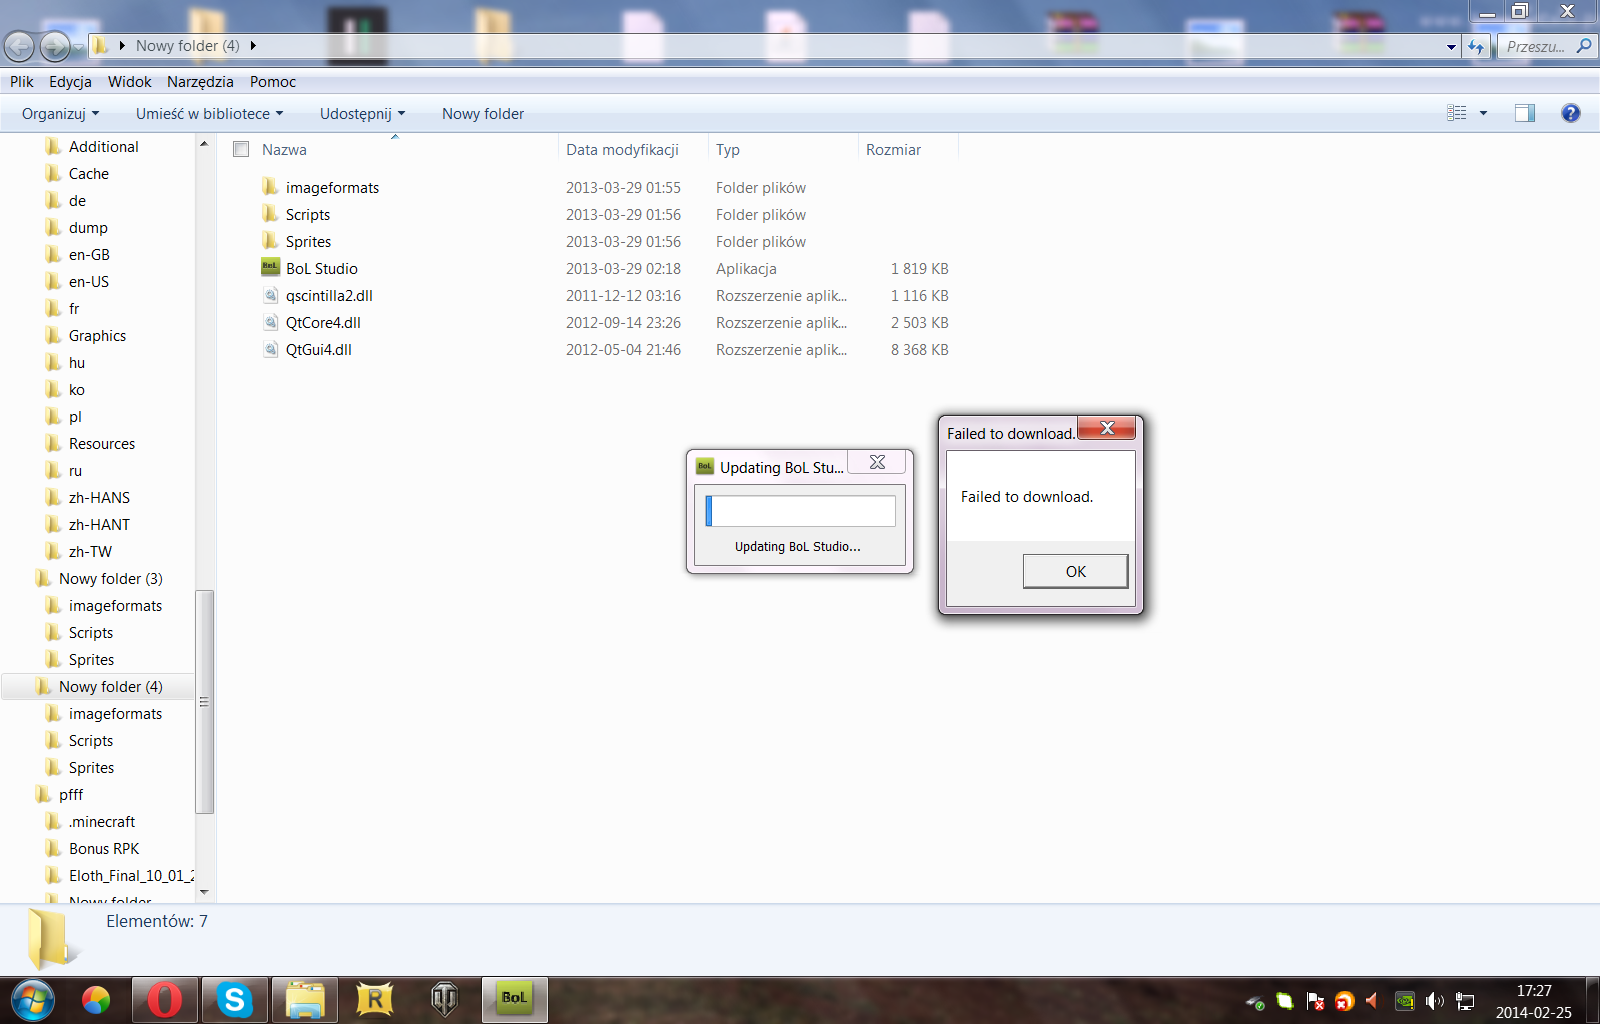
Task: Click OK in the Failed to download dialog
Action: point(1076,571)
